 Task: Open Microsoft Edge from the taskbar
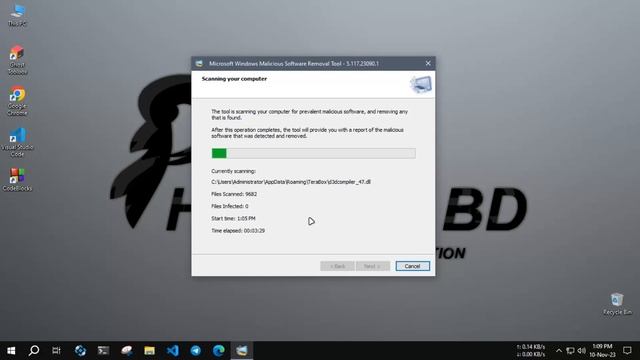(x=219, y=351)
